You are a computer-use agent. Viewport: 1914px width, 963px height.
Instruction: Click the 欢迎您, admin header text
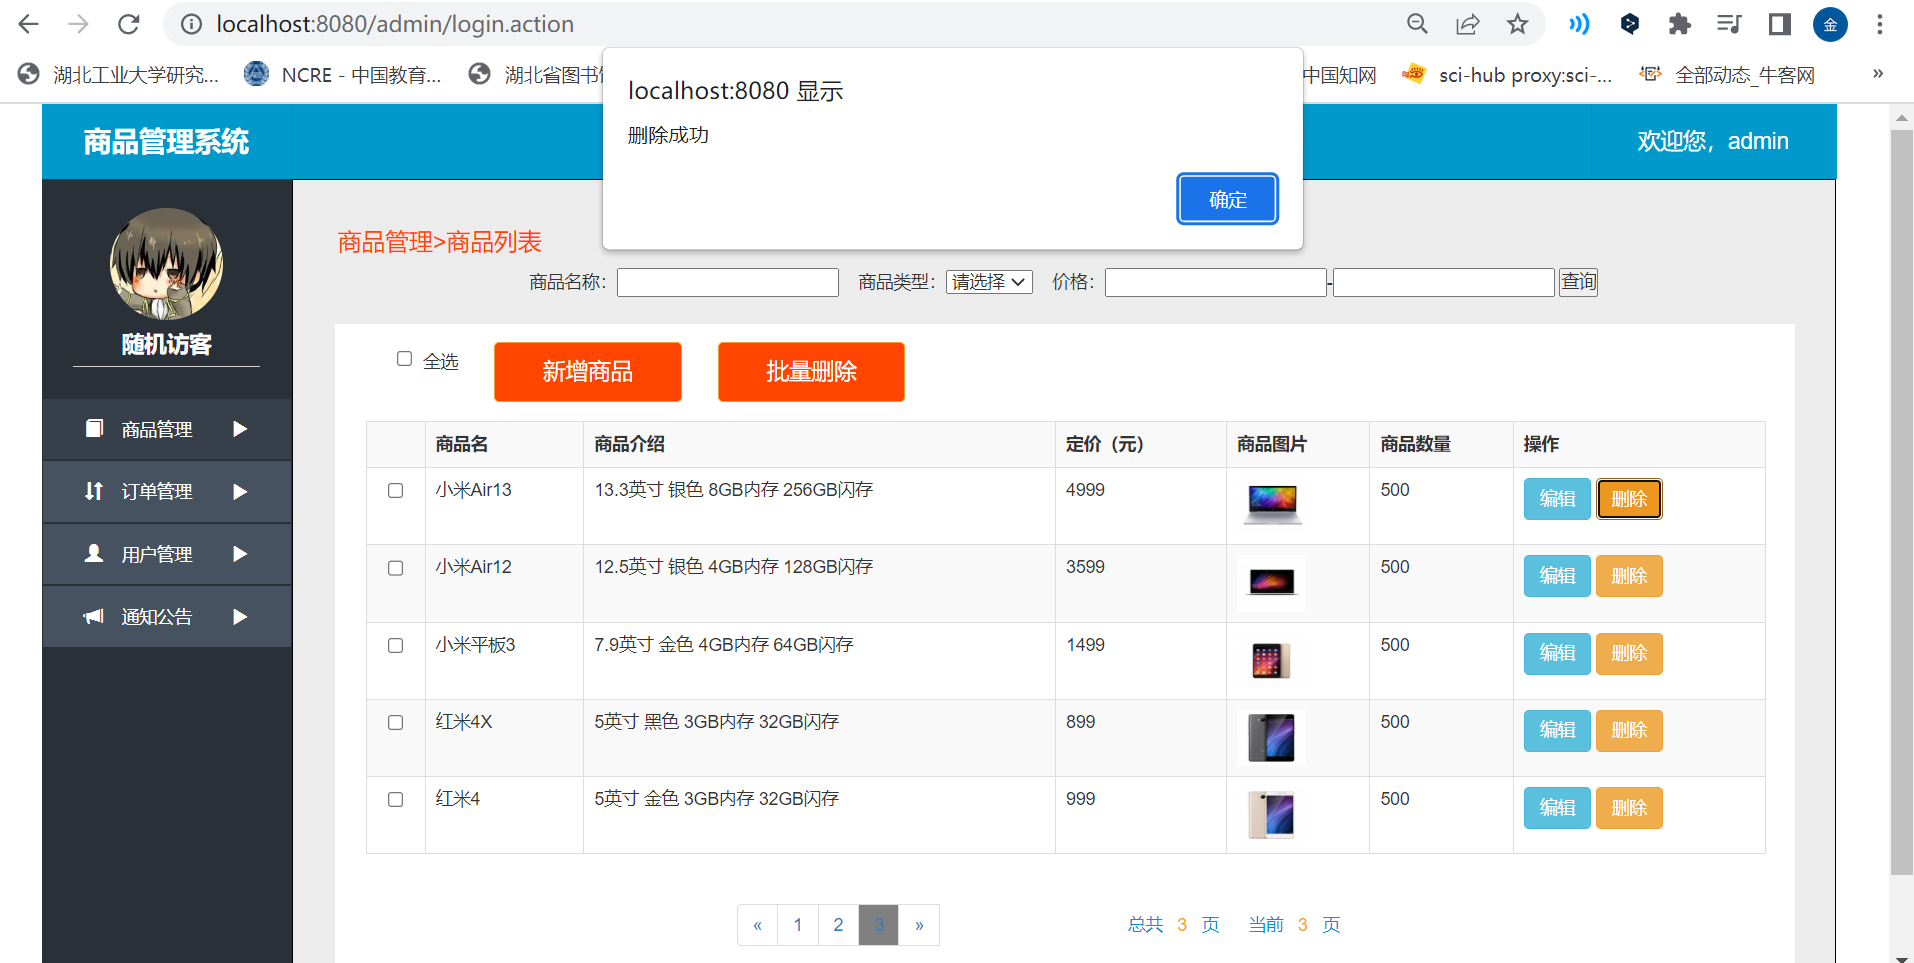pos(1713,141)
